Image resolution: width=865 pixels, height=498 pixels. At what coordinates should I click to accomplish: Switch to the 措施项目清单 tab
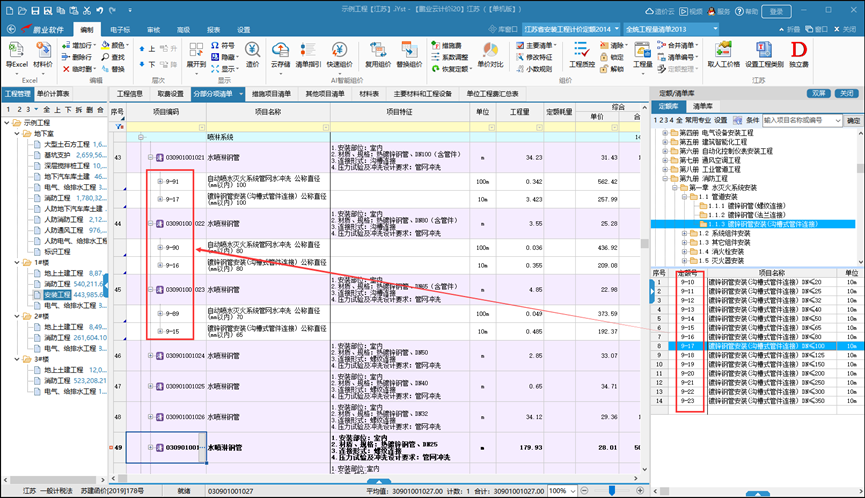click(270, 93)
